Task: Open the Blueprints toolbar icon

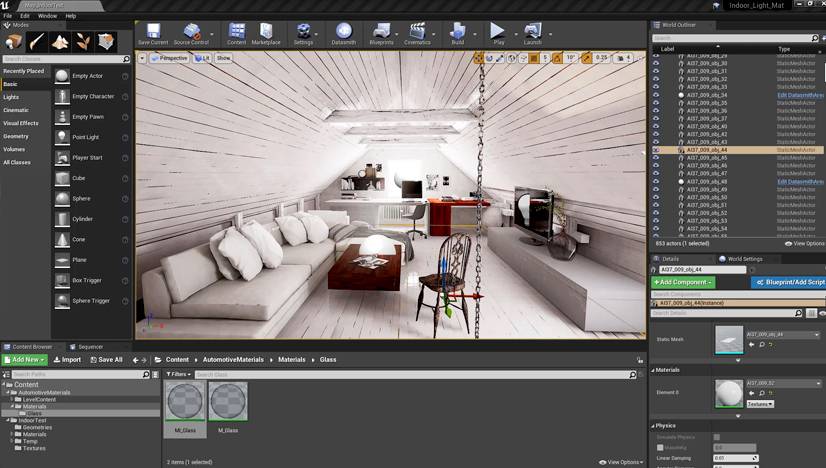Action: [x=381, y=31]
